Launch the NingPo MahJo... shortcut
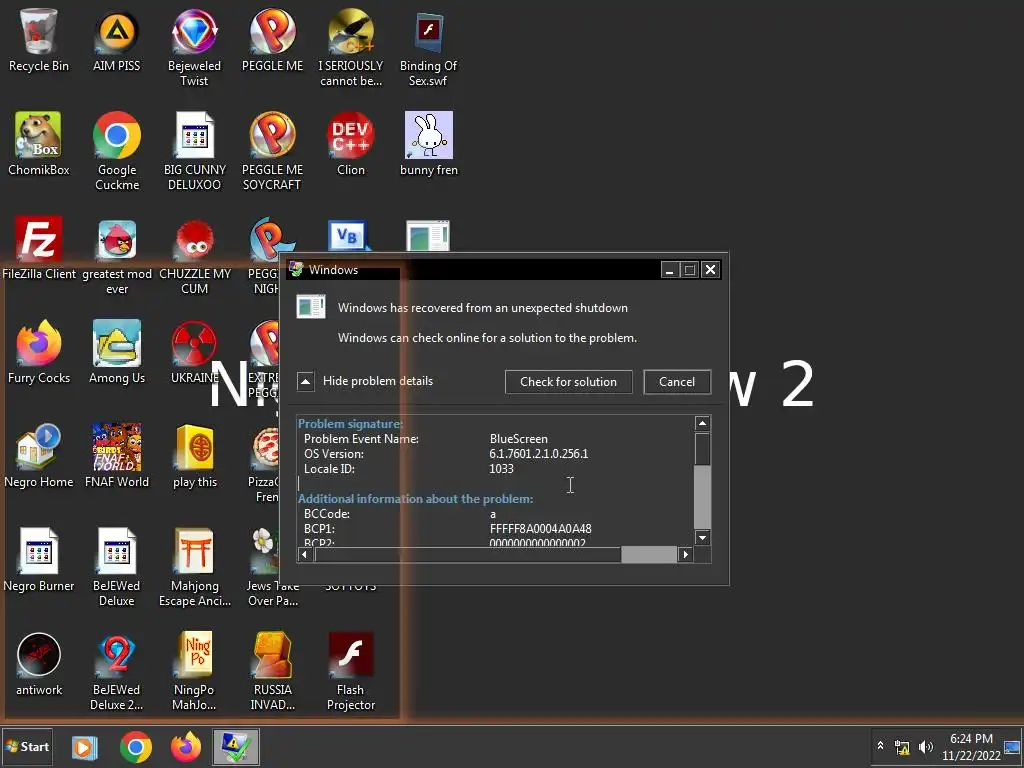This screenshot has height=768, width=1024. pyautogui.click(x=194, y=671)
